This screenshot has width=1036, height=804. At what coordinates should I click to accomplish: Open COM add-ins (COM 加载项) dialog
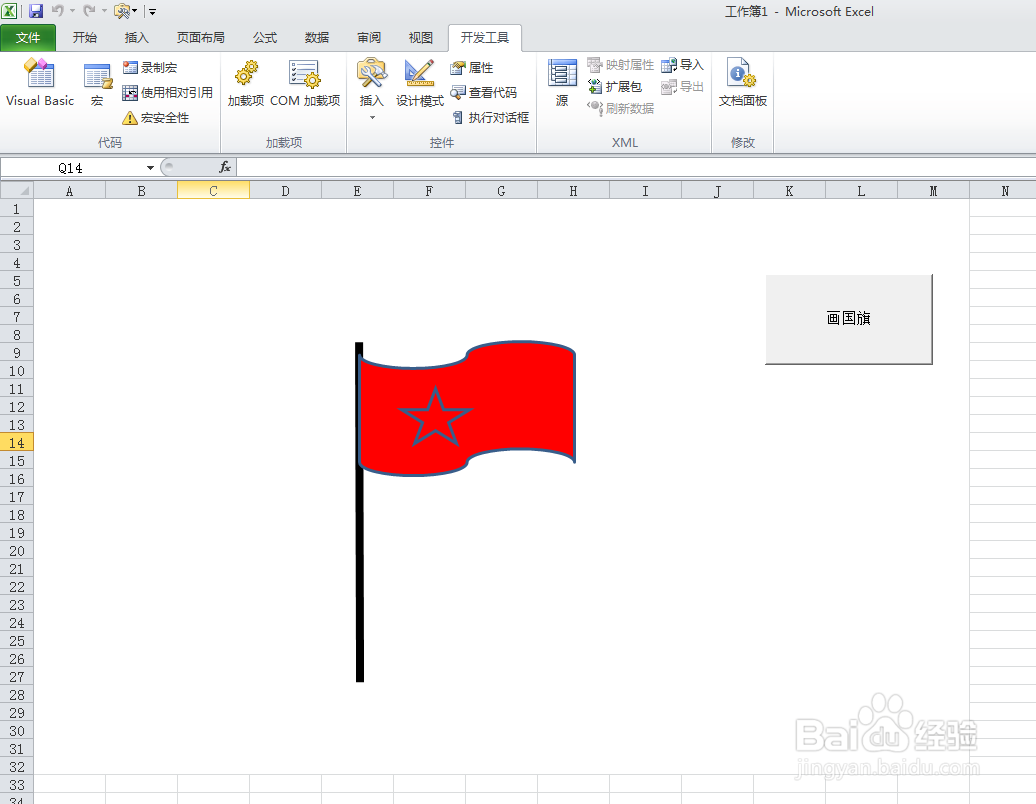click(x=305, y=83)
